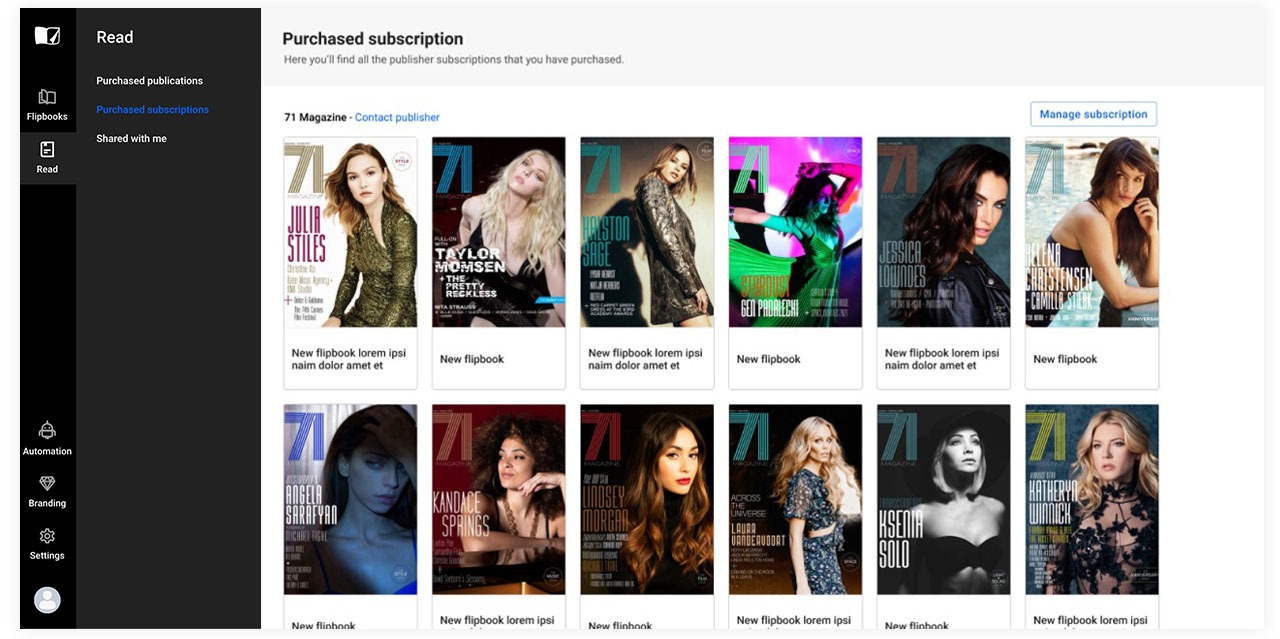Screen dimensions: 1280x639
Task: Open the Lindsey Morgan magazine cover
Action: coord(646,499)
